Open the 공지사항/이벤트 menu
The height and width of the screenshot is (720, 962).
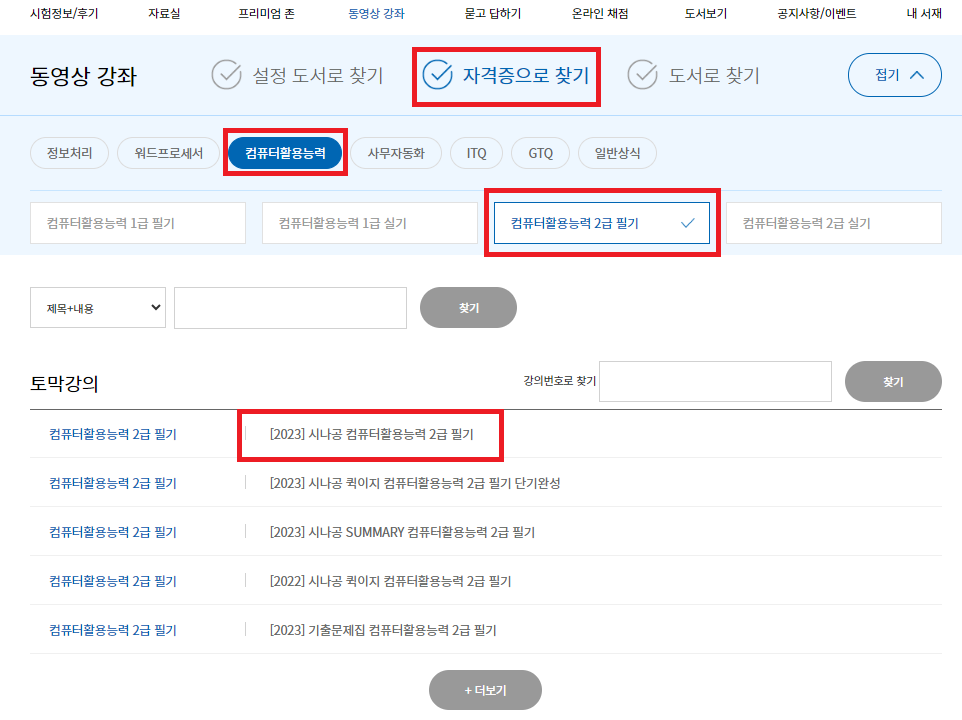[817, 13]
